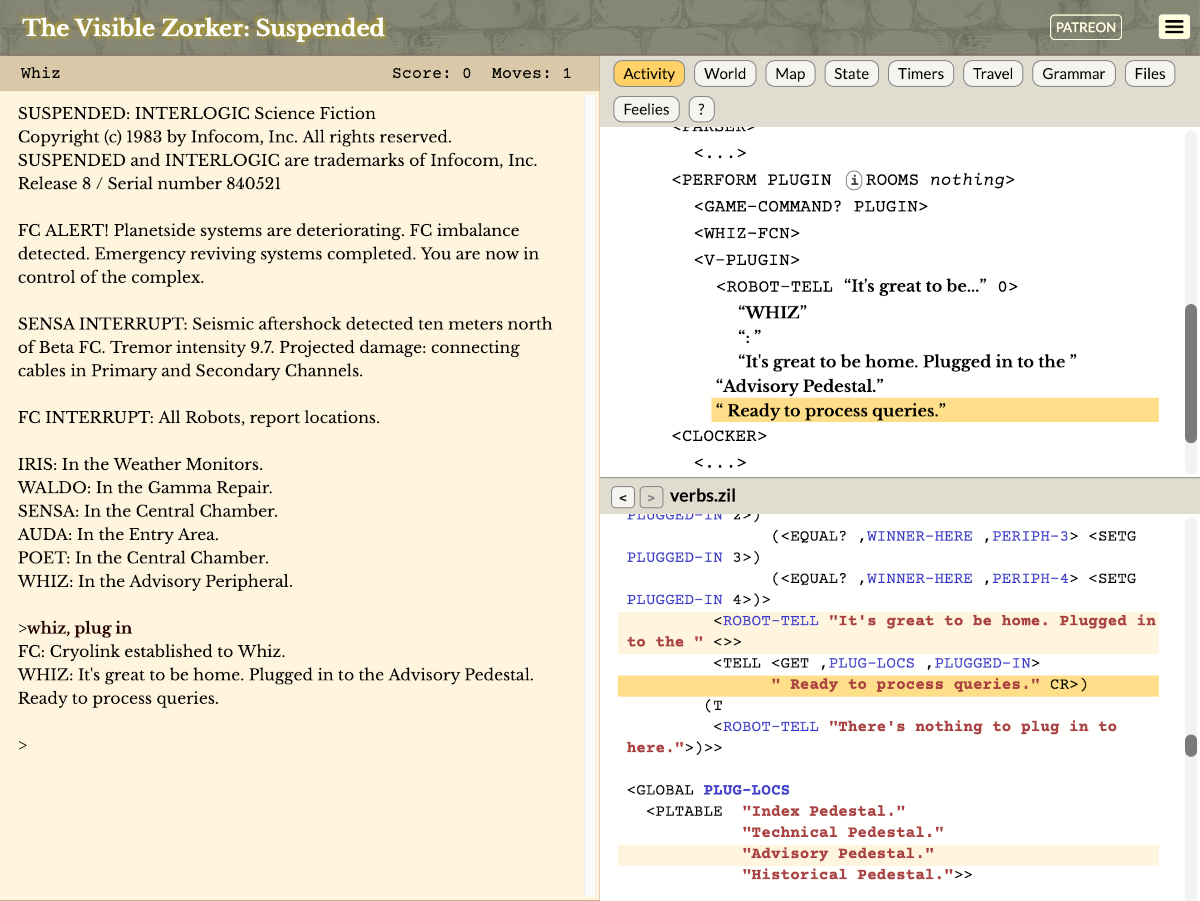Image resolution: width=1200 pixels, height=901 pixels.
Task: Select the PERFORM PLUGIN trace line
Action: pos(843,180)
